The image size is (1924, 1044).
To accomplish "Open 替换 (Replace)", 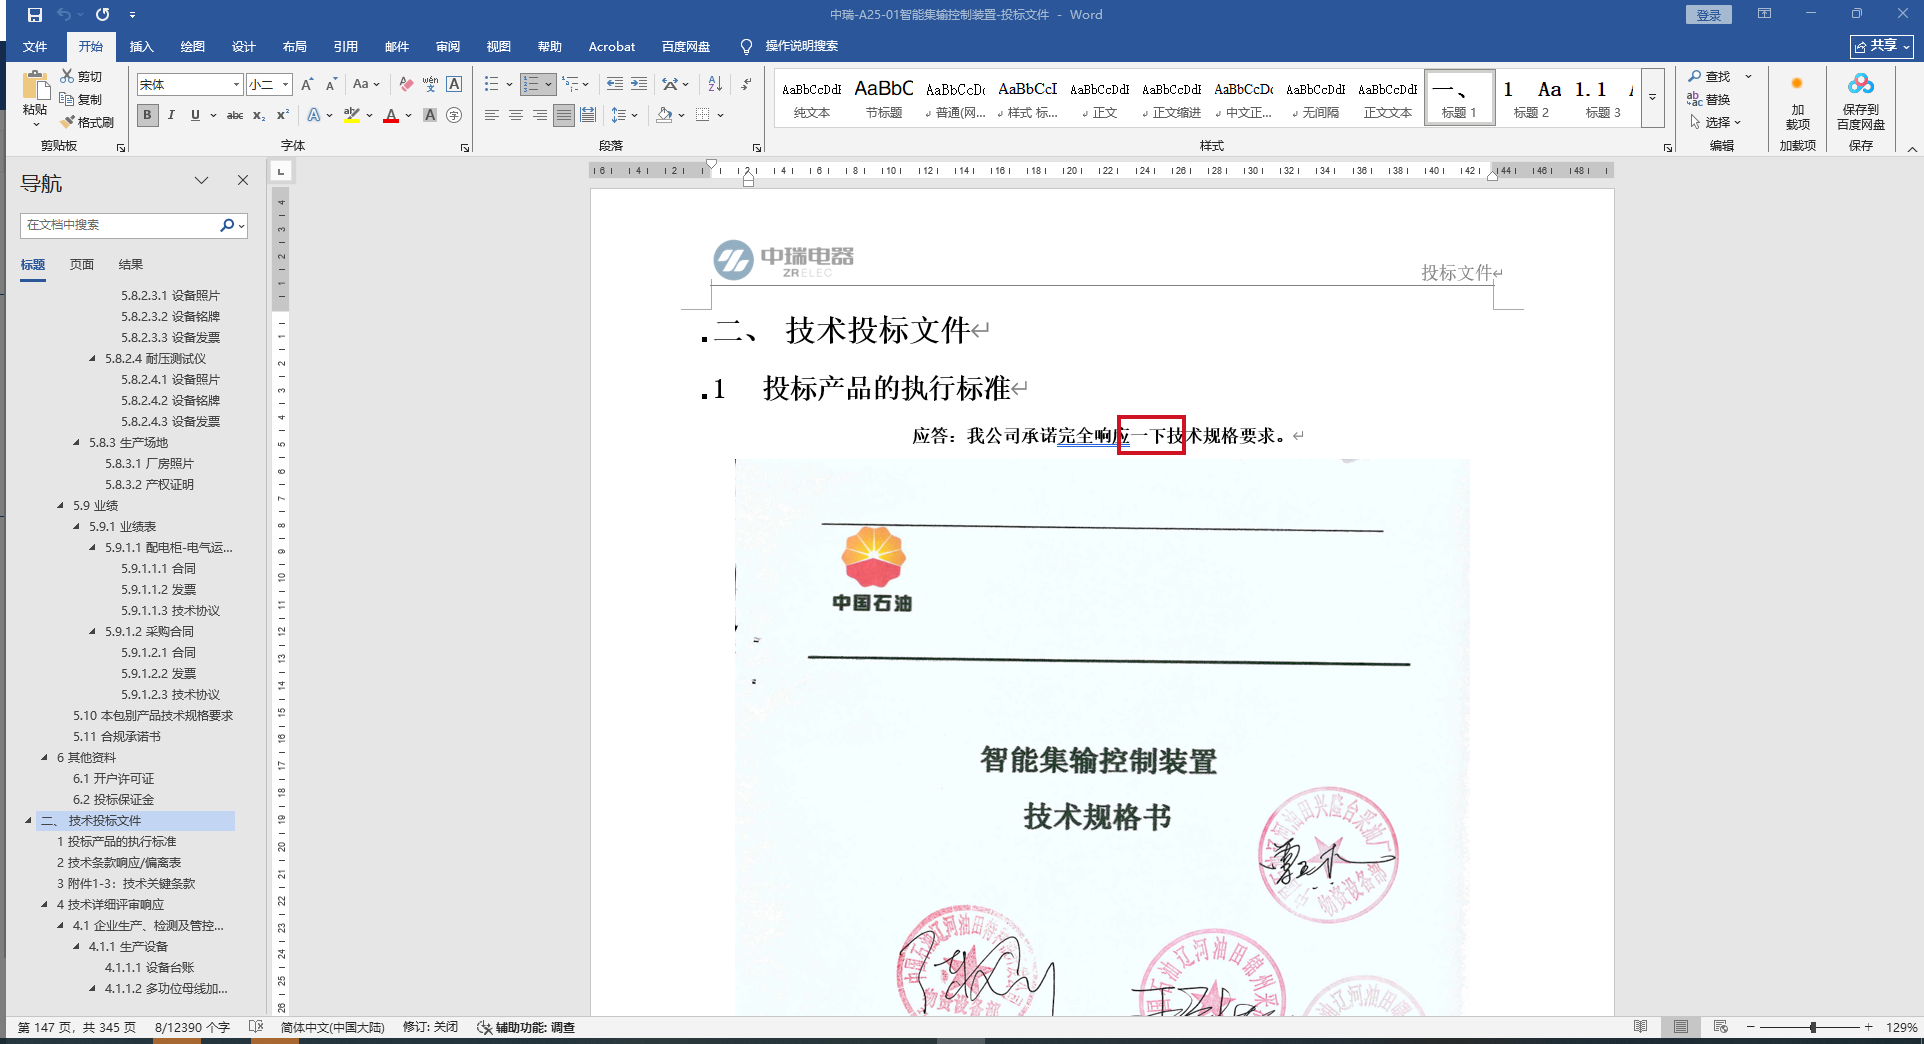I will pyautogui.click(x=1709, y=99).
